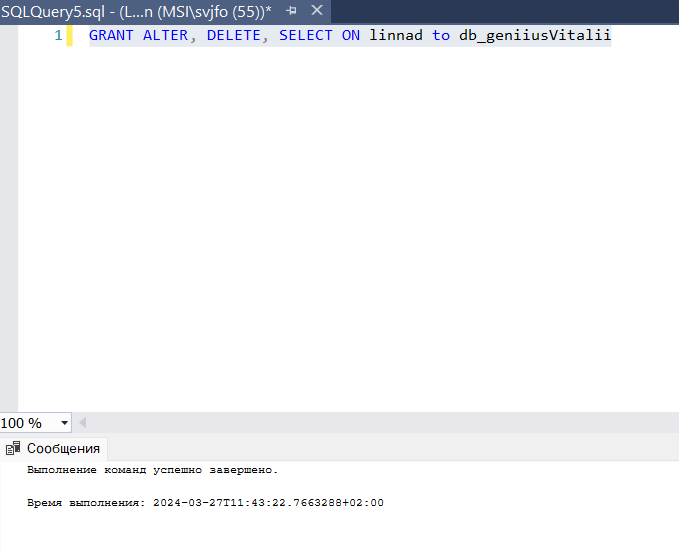Click the Сообщения tab icon
679x553 pixels.
(x=13, y=448)
